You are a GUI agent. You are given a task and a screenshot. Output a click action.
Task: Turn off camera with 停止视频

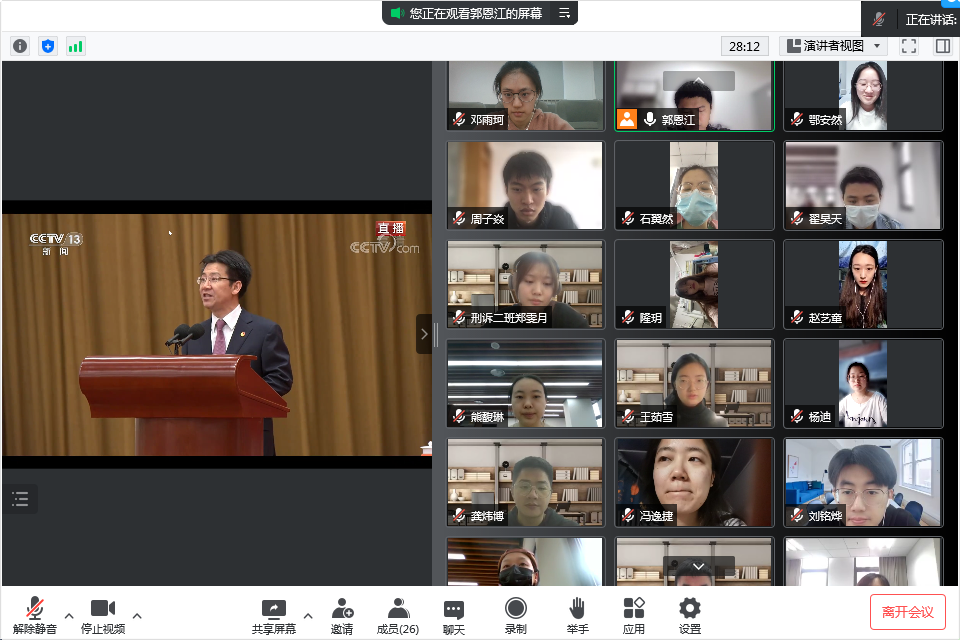point(103,615)
